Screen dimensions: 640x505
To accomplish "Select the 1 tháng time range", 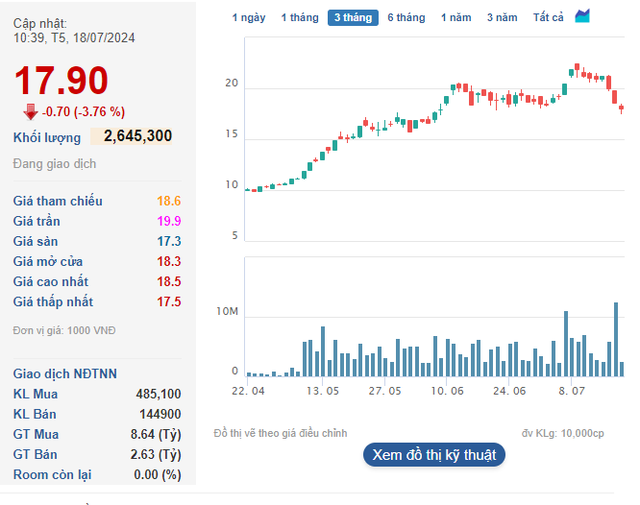I will point(300,18).
